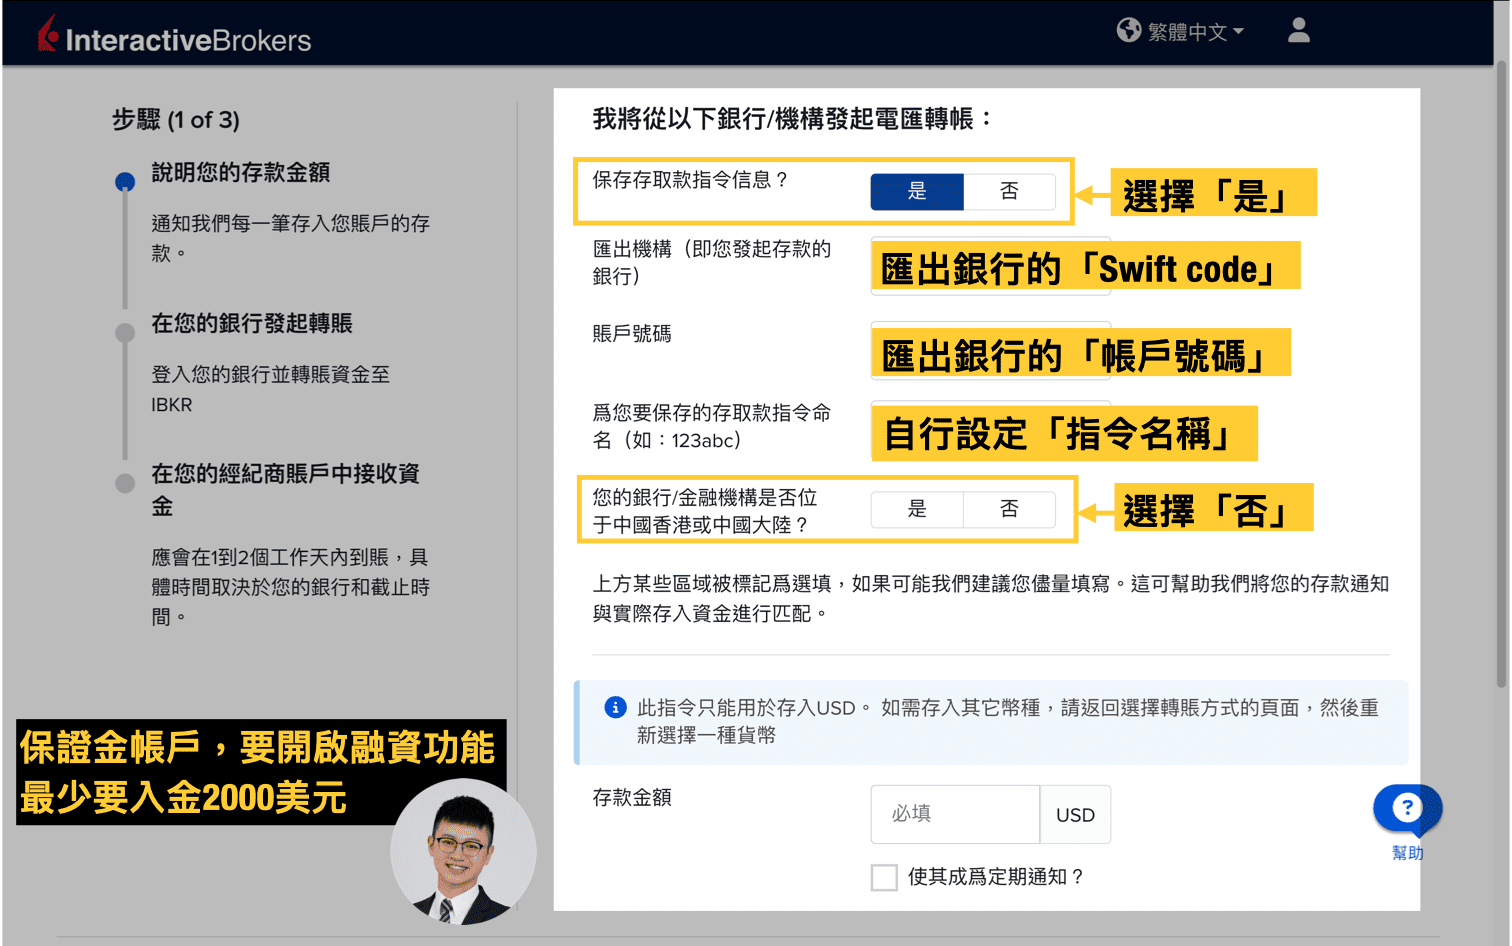Click the advisor avatar photo
1512x946 pixels.
pos(462,851)
